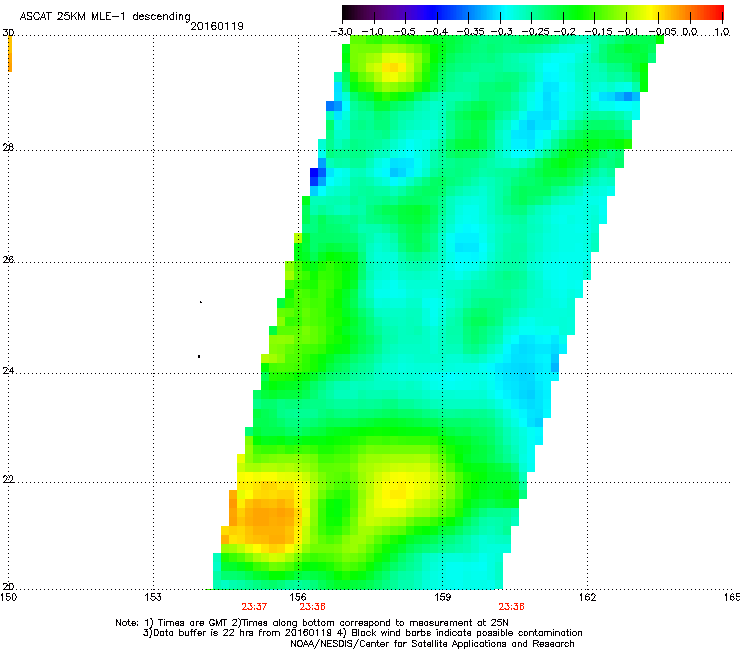This screenshot has width=740, height=650.
Task: Click the orange vertical bar beside latitude 30
Action: (x=10, y=54)
